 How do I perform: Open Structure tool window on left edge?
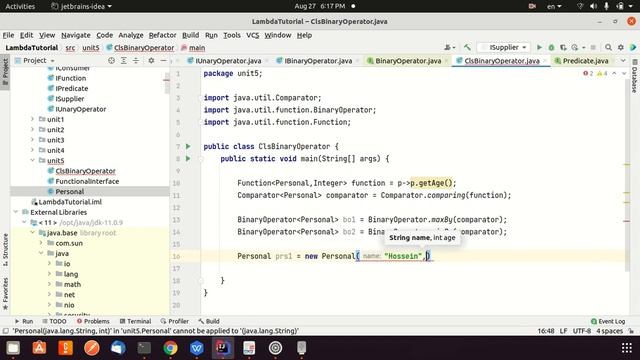click(x=5, y=250)
